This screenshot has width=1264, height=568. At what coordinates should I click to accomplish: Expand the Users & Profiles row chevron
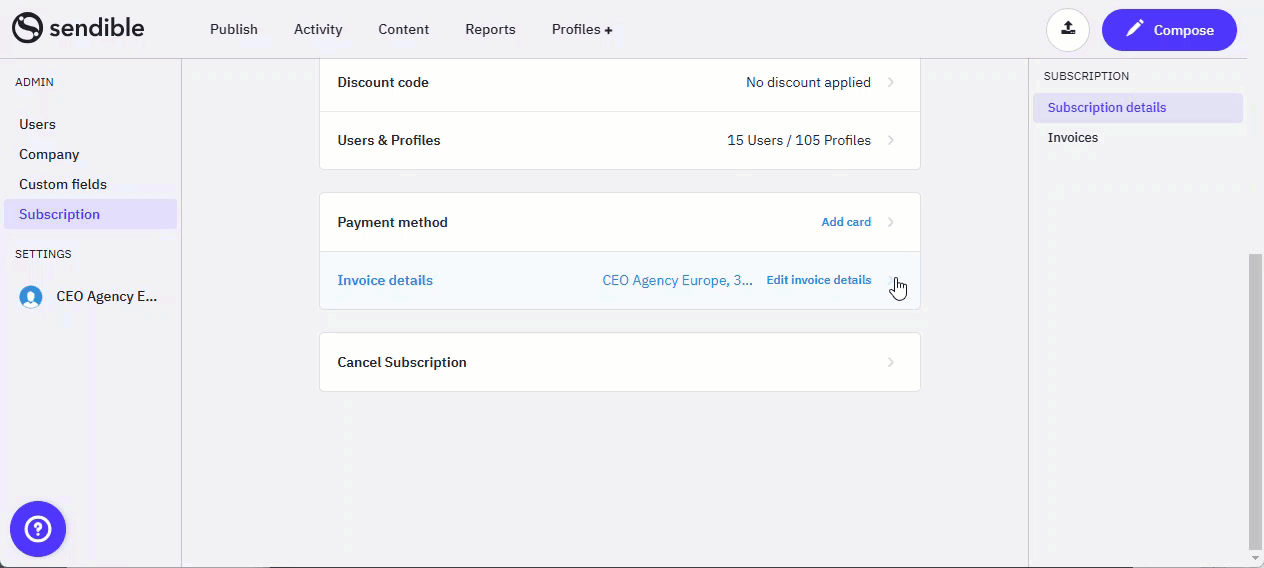point(891,140)
